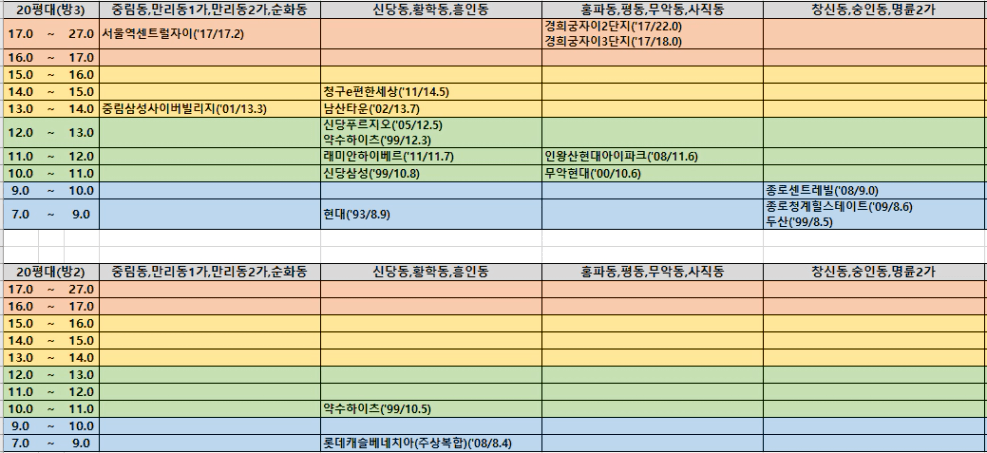Select 중림동,만리동1가 header in the 방3 table
This screenshot has height=453, width=987.
[210, 9]
